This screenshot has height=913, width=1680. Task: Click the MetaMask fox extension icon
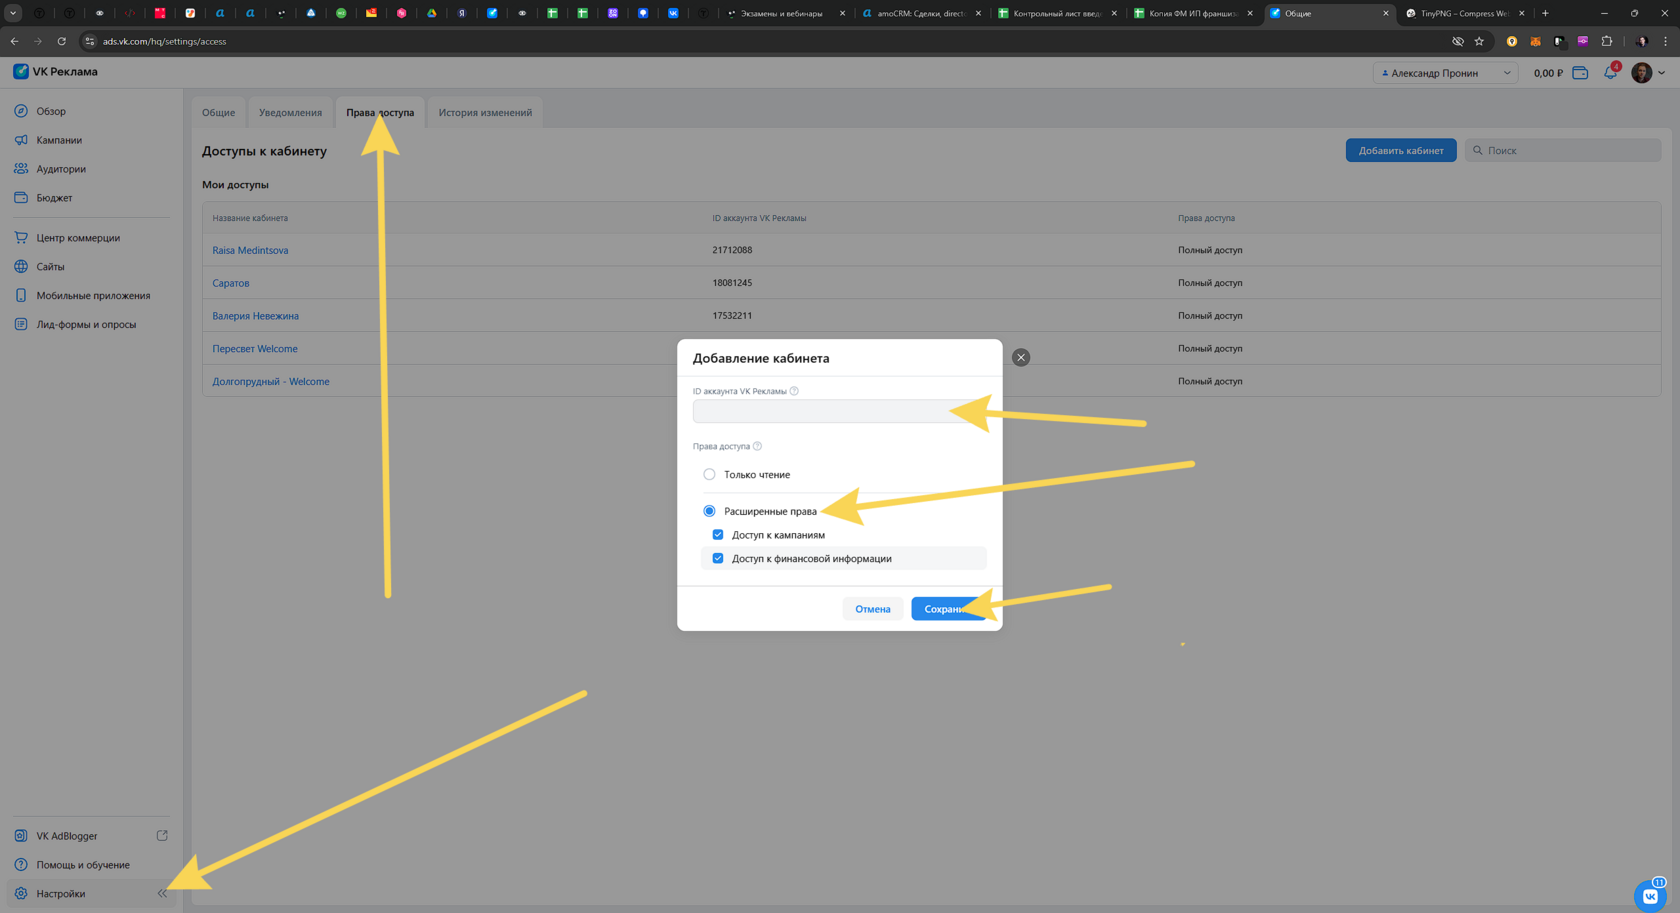coord(1535,41)
